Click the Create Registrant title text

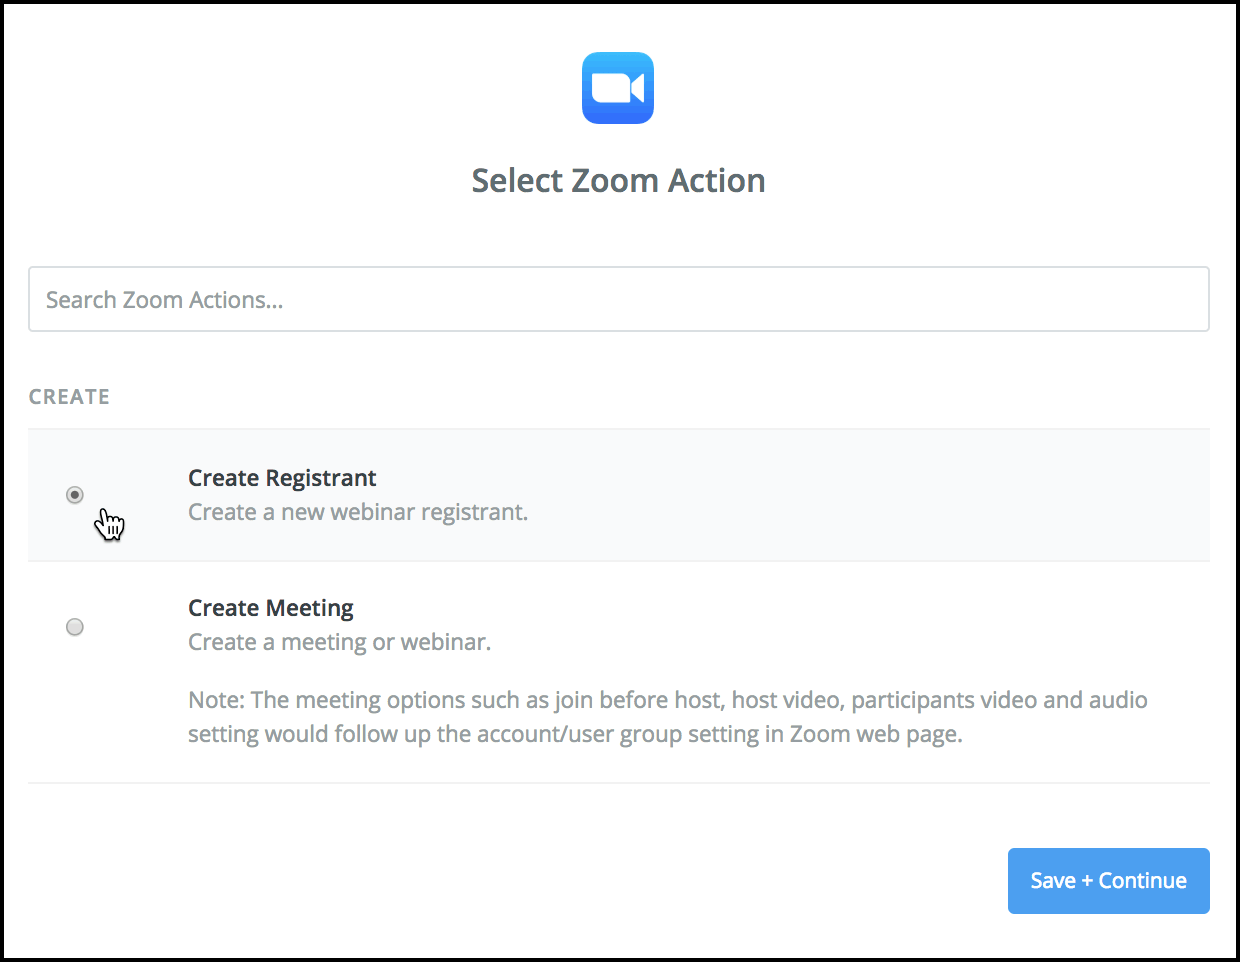click(282, 478)
